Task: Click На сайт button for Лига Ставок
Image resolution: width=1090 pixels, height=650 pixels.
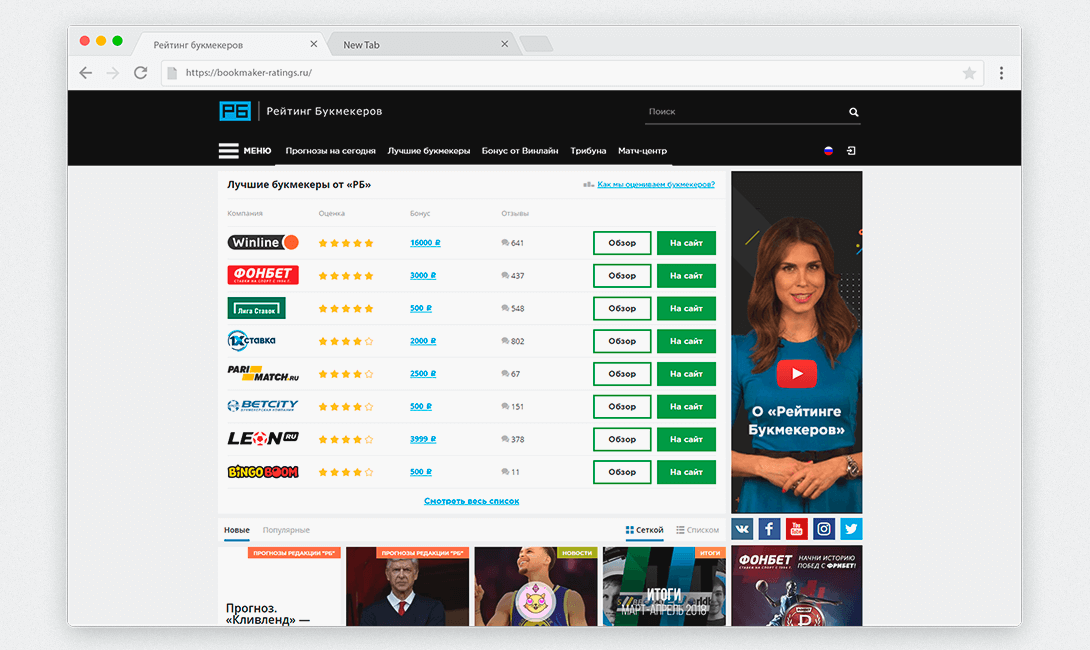Action: pyautogui.click(x=686, y=308)
